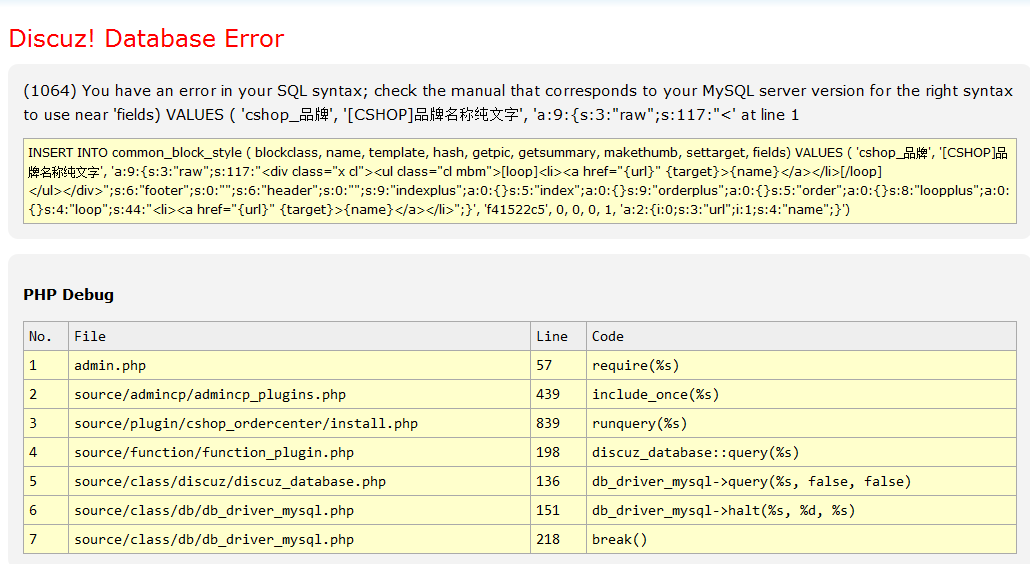This screenshot has height=564, width=1030.
Task: Click the discuz_database::query(%s) code cell
Action: [x=801, y=452]
